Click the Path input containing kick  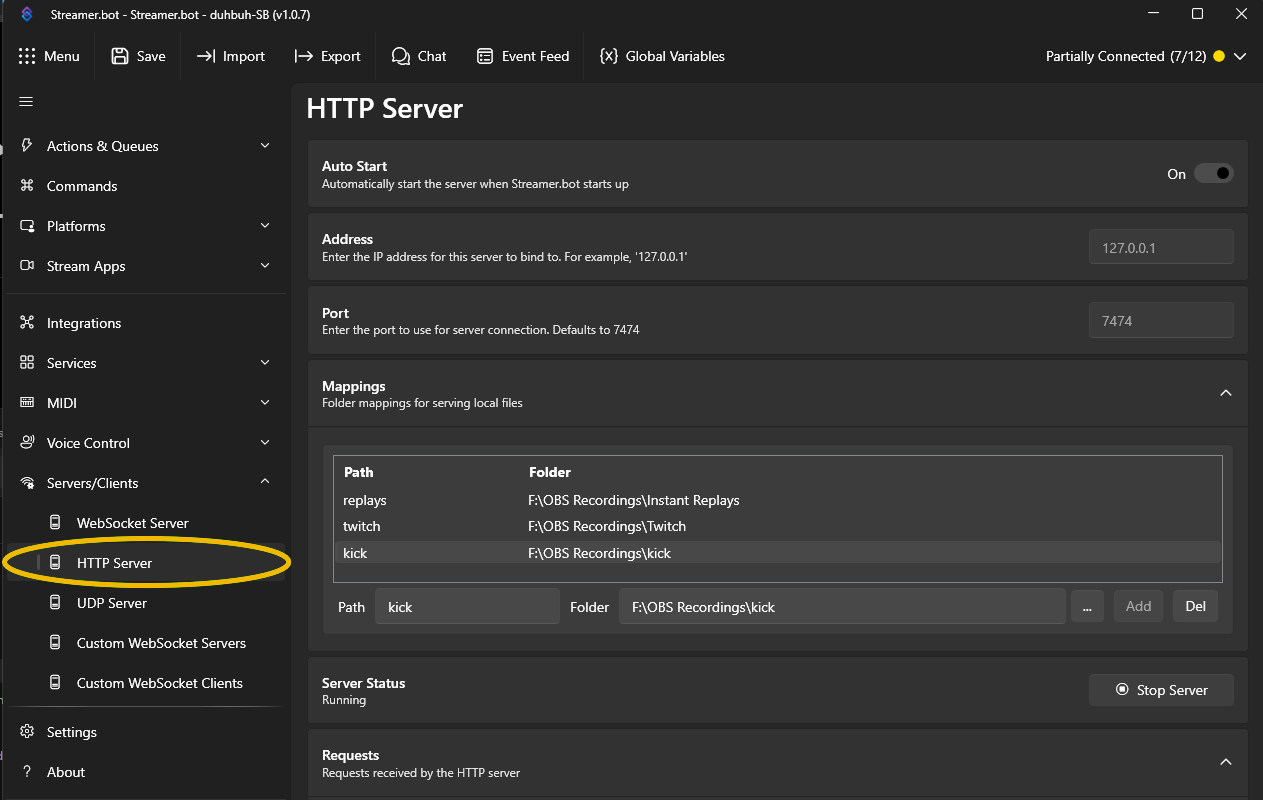467,607
